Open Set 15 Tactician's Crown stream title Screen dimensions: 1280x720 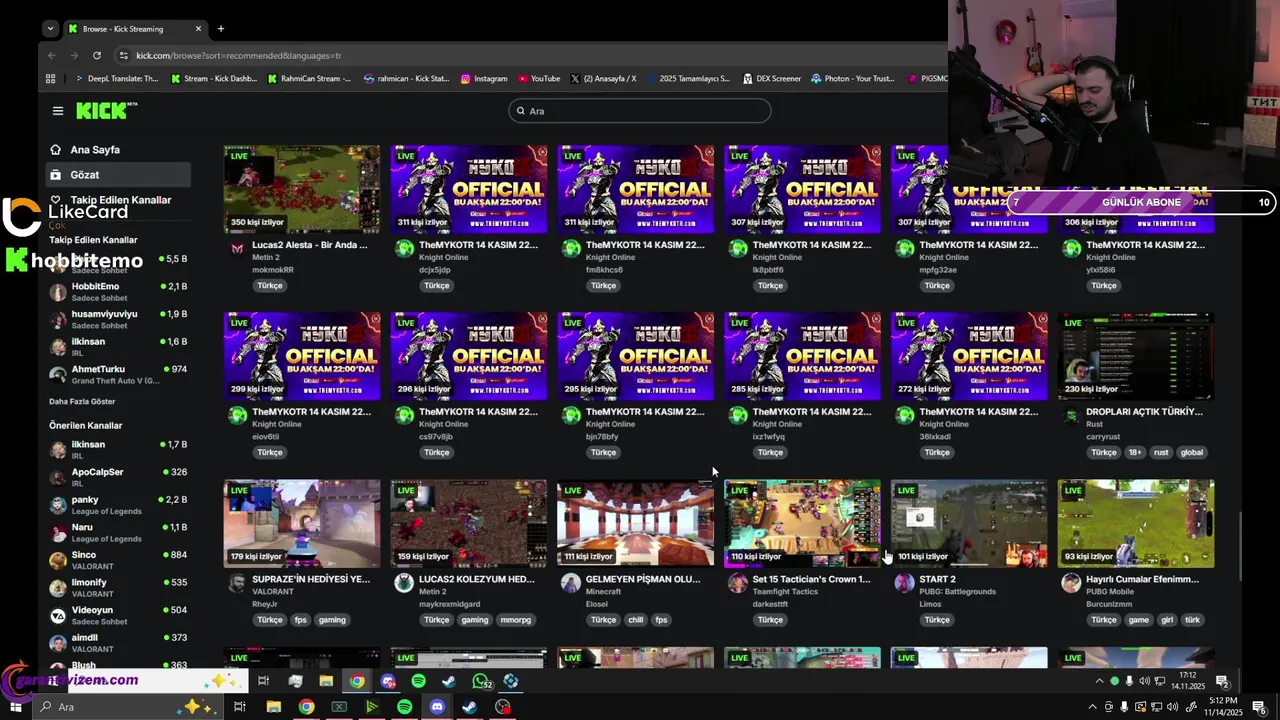[811, 579]
